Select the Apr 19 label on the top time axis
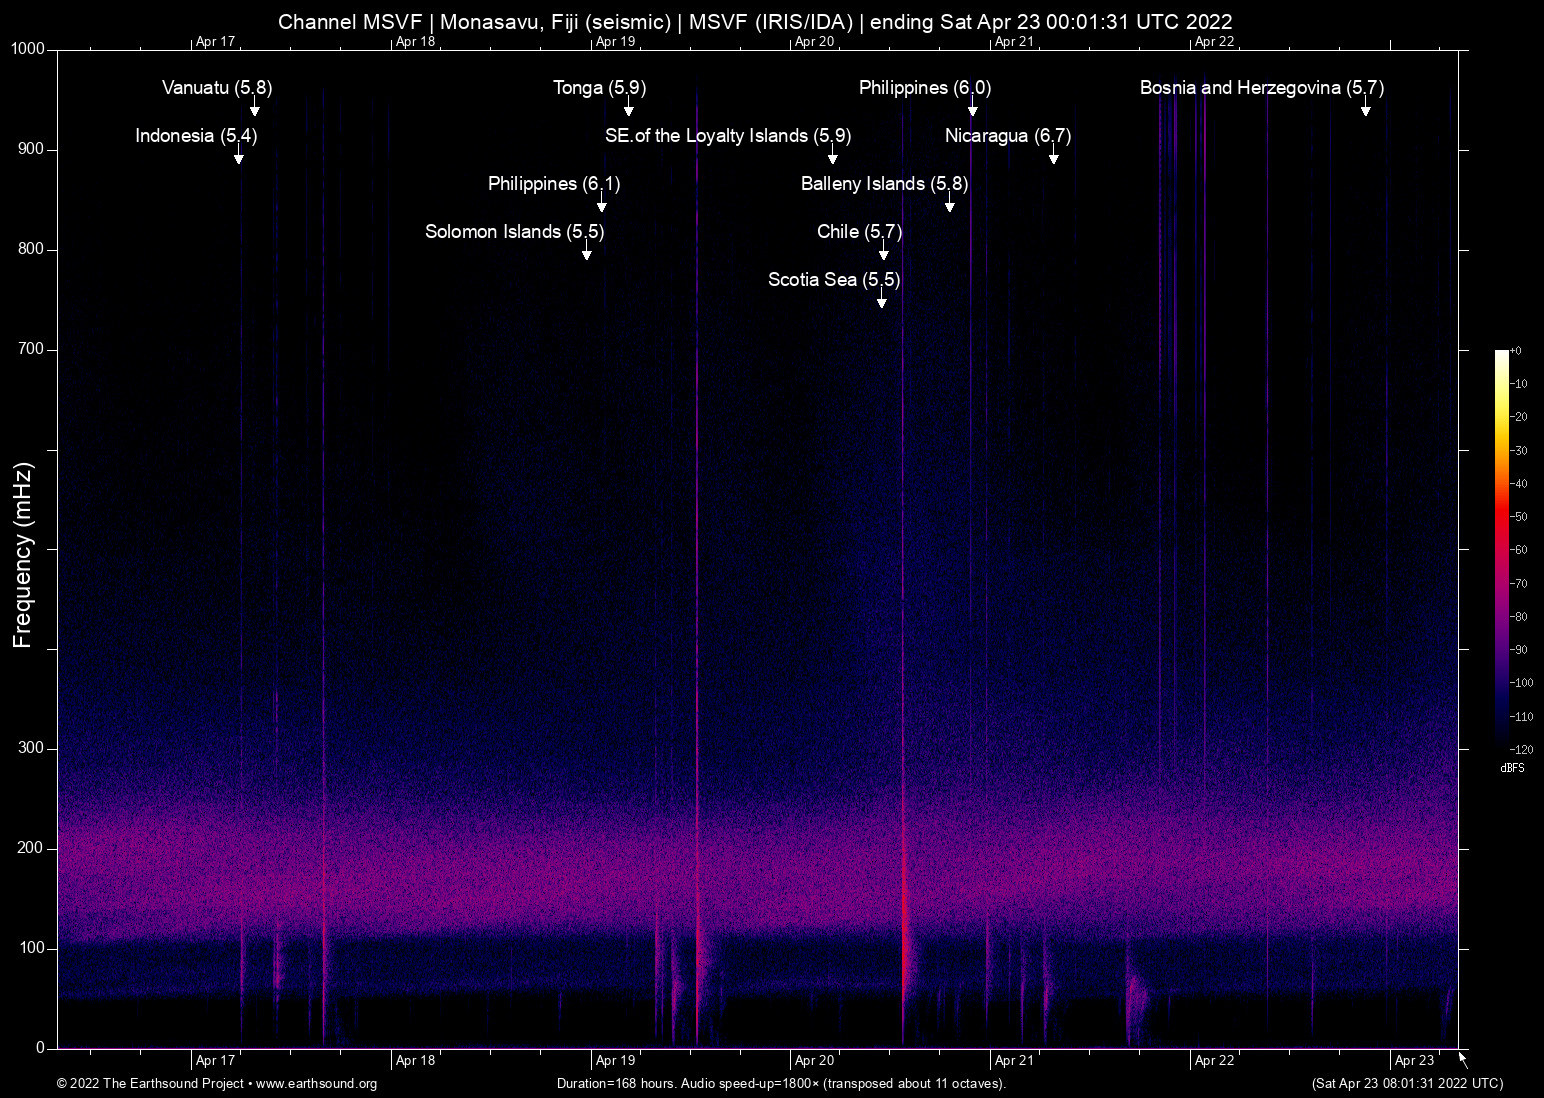The image size is (1544, 1098). click(615, 41)
